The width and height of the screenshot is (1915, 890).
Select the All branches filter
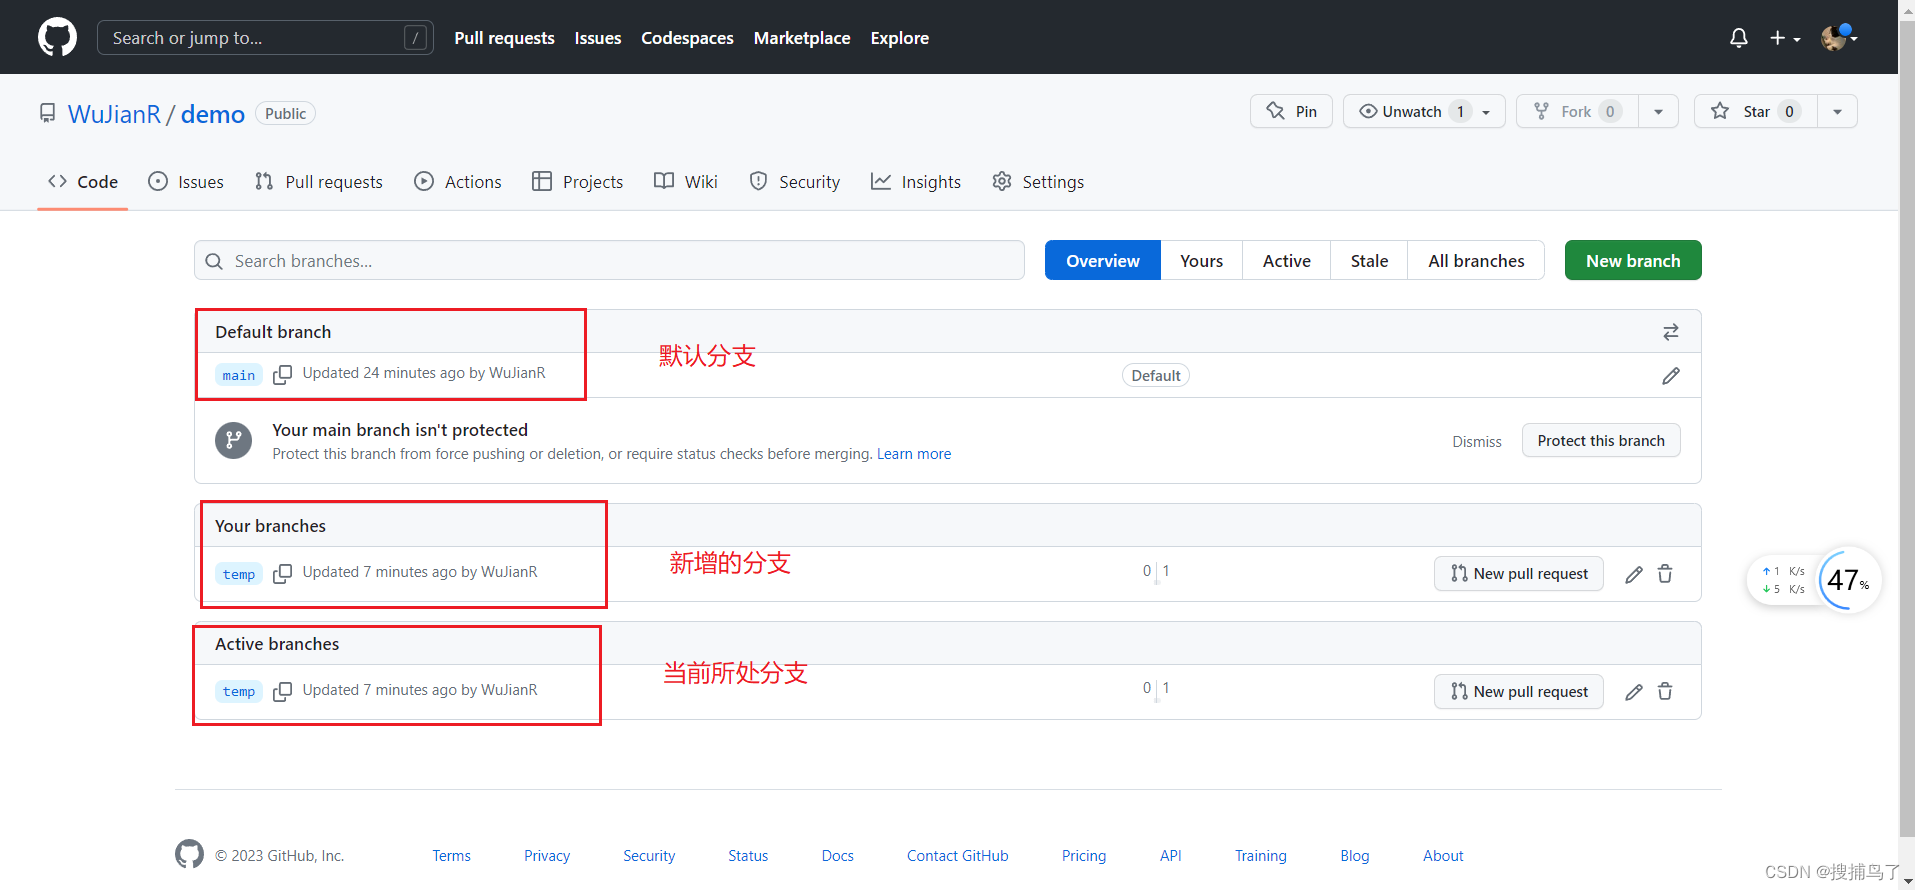pyautogui.click(x=1476, y=260)
